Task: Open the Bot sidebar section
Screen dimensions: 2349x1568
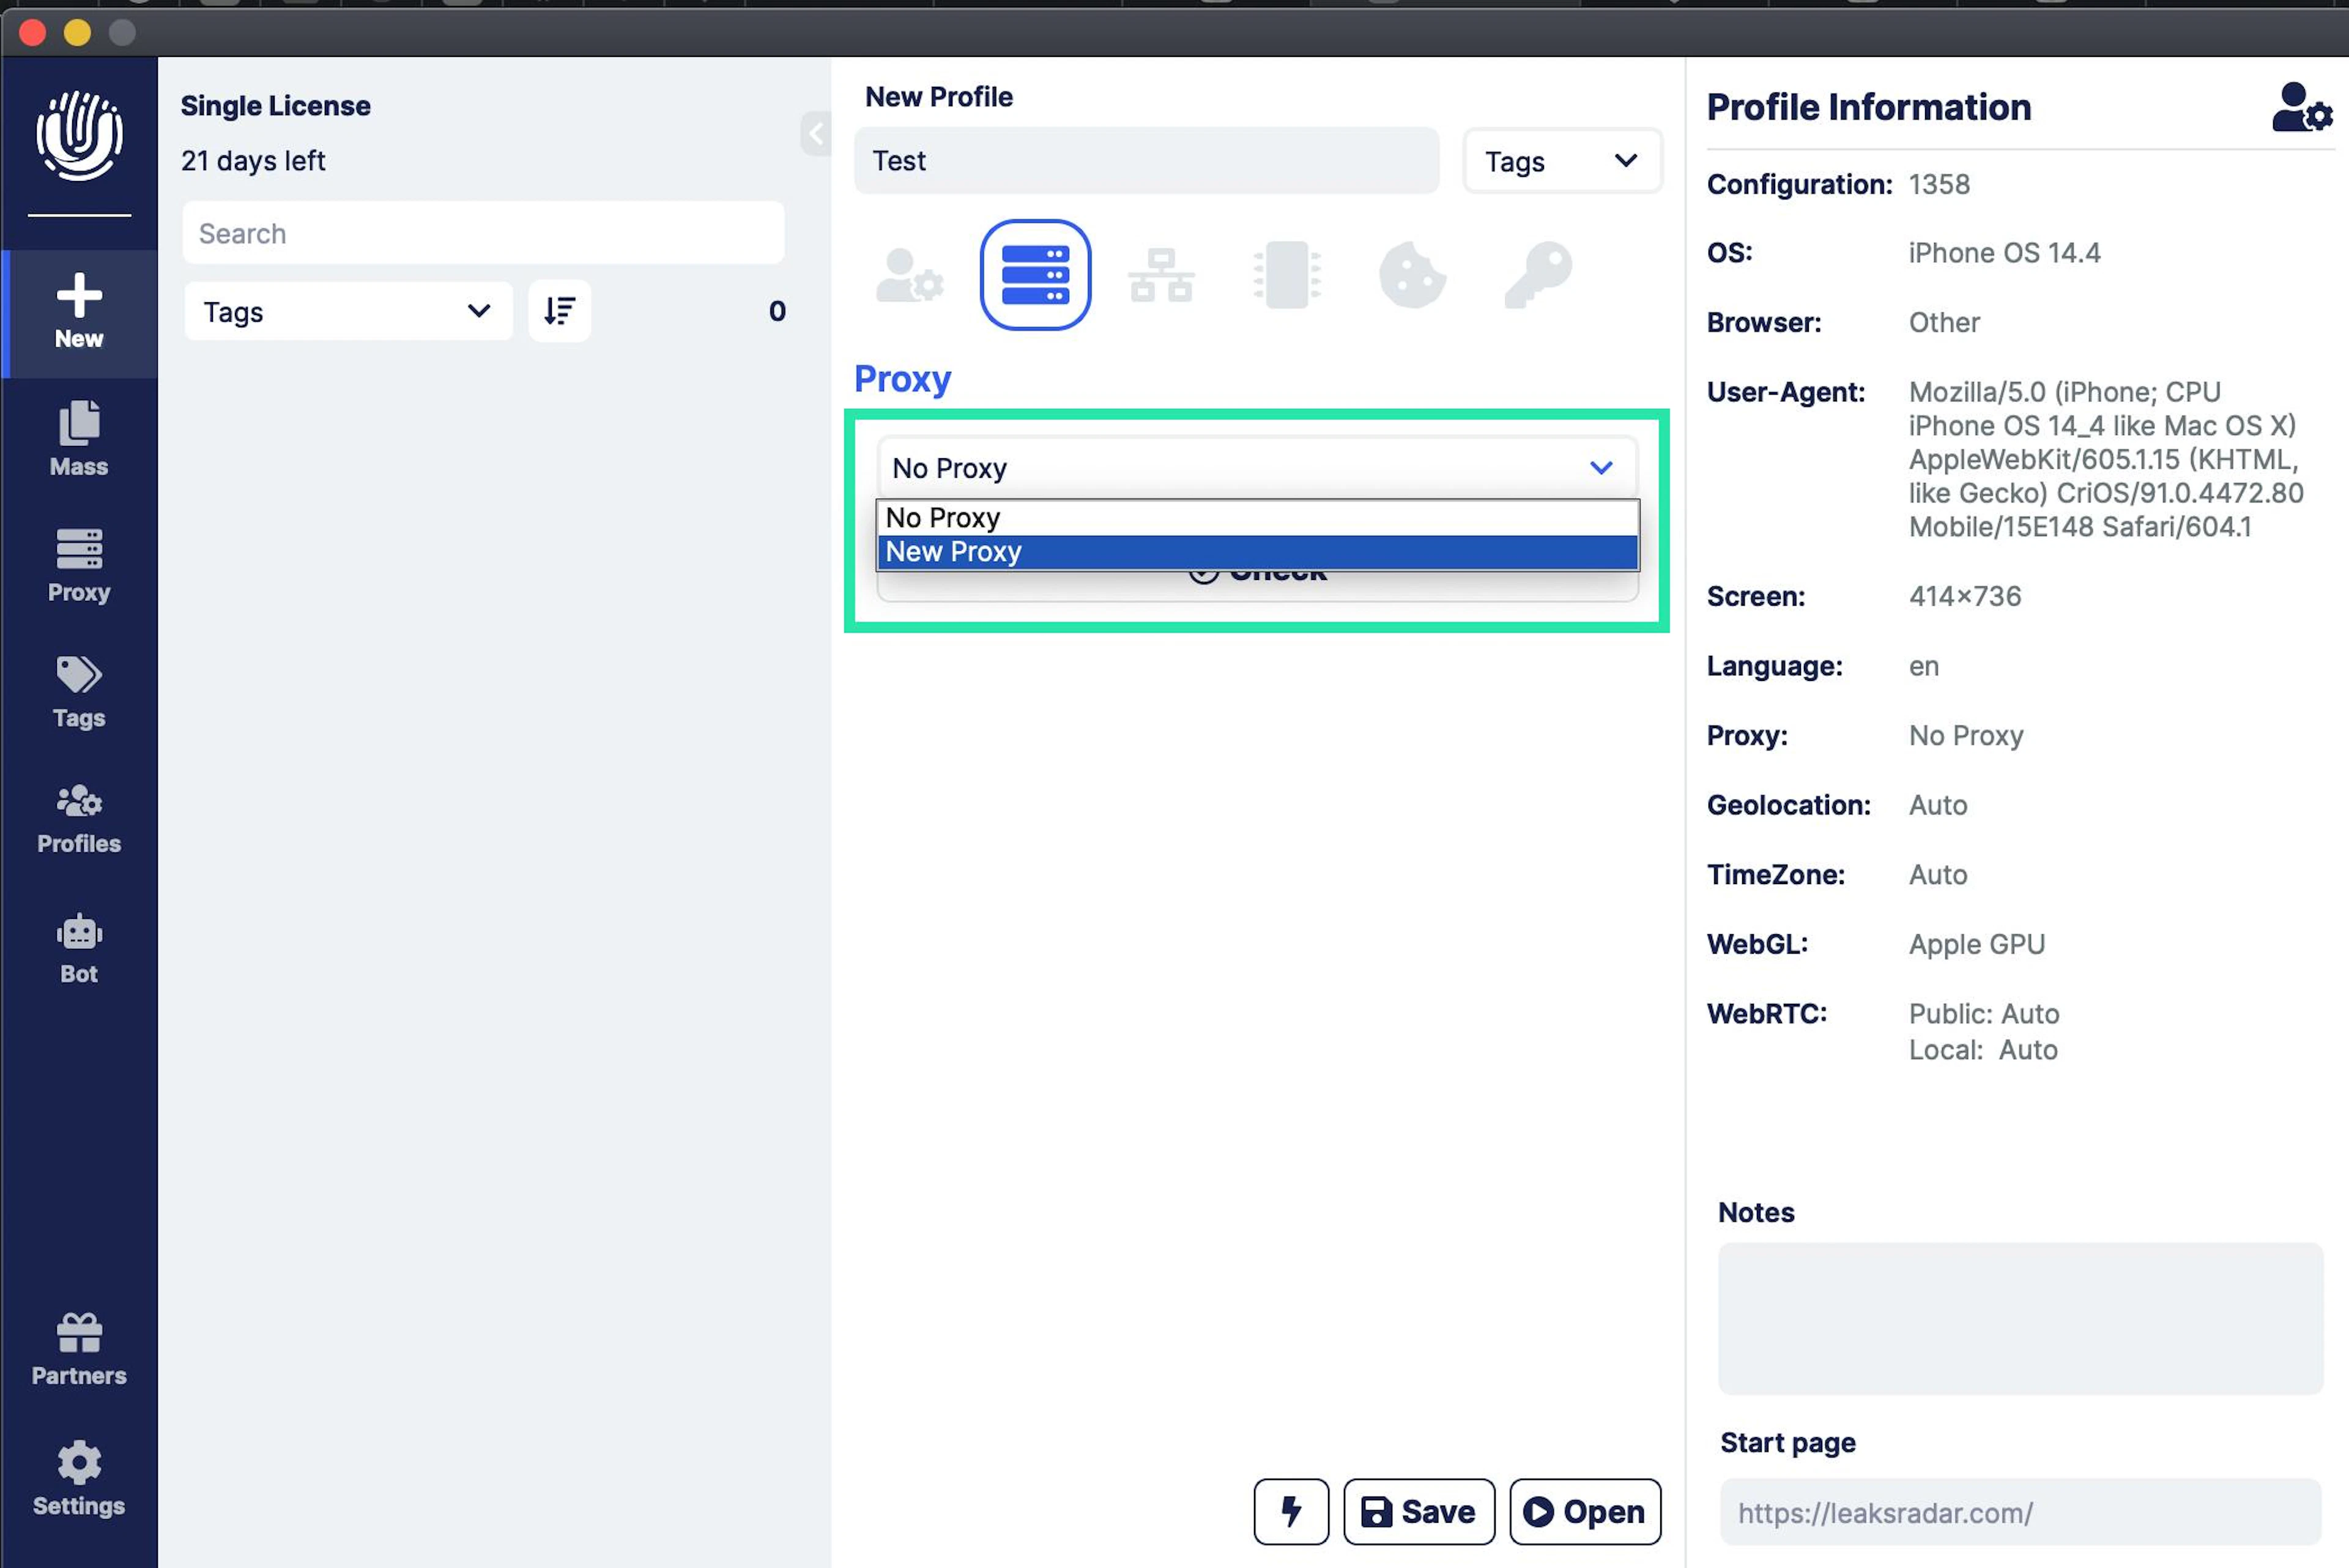Action: pos(79,949)
